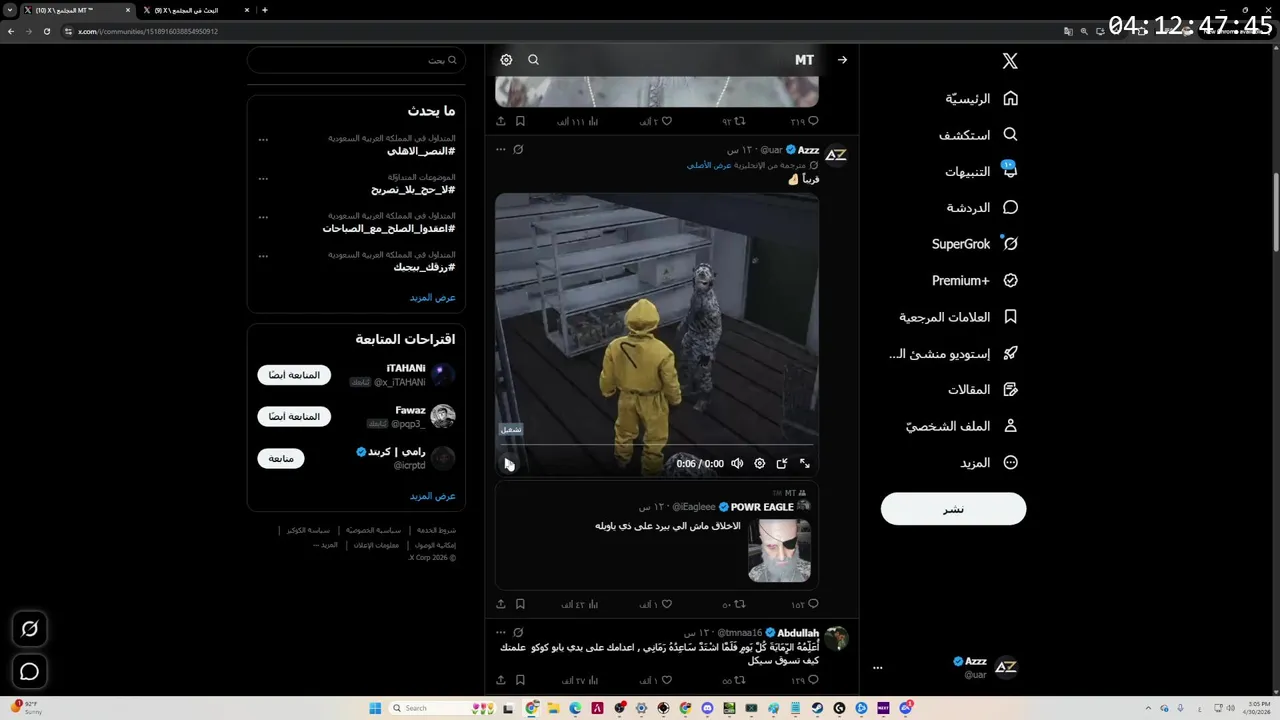Open options for #رزقك_بيجيك trend
The width and height of the screenshot is (1280, 720).
coord(263,256)
